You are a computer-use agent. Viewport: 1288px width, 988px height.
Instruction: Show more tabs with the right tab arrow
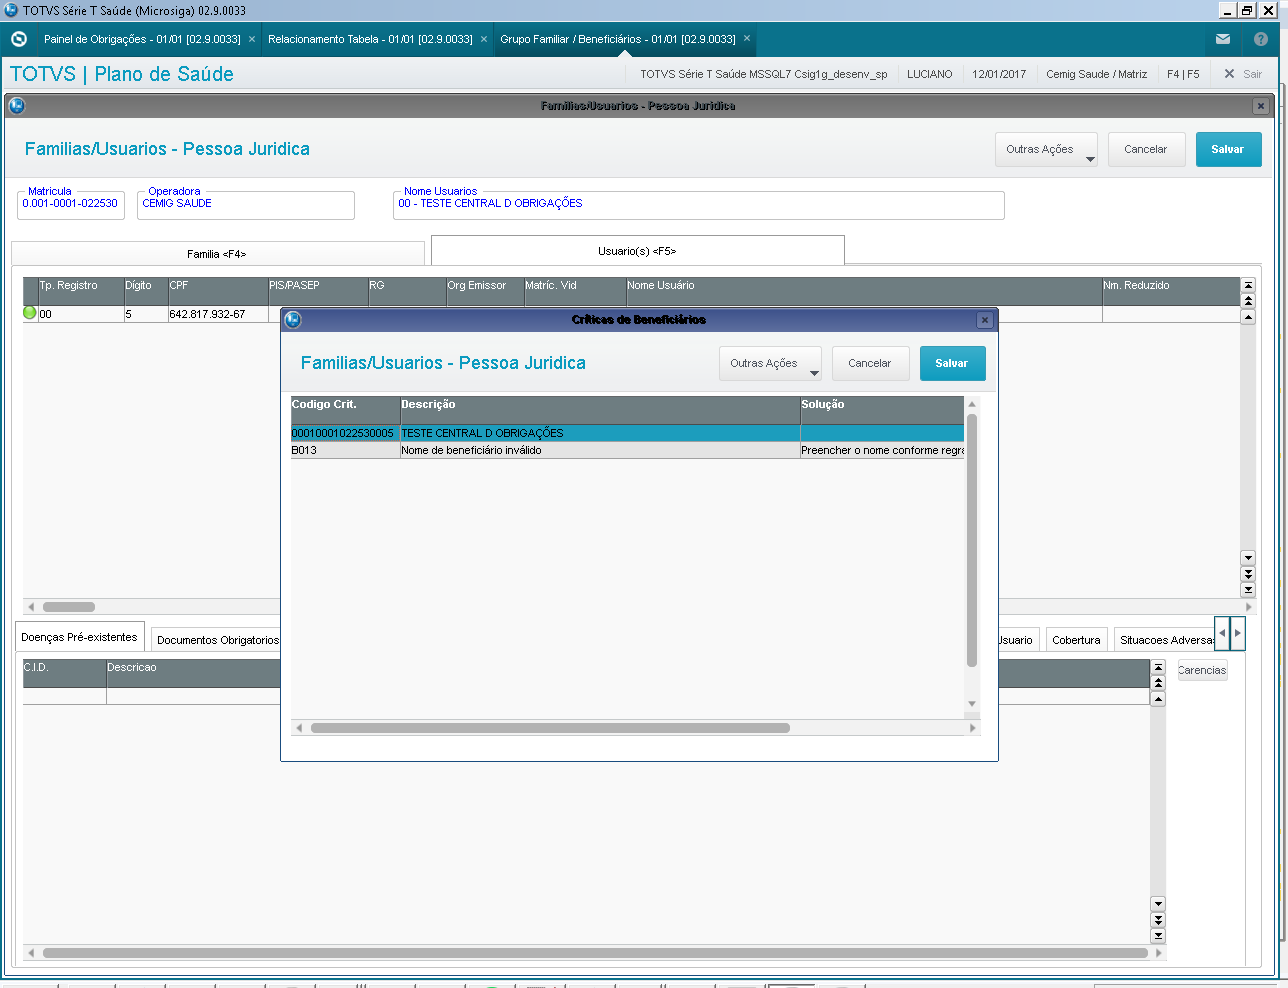pos(1238,633)
